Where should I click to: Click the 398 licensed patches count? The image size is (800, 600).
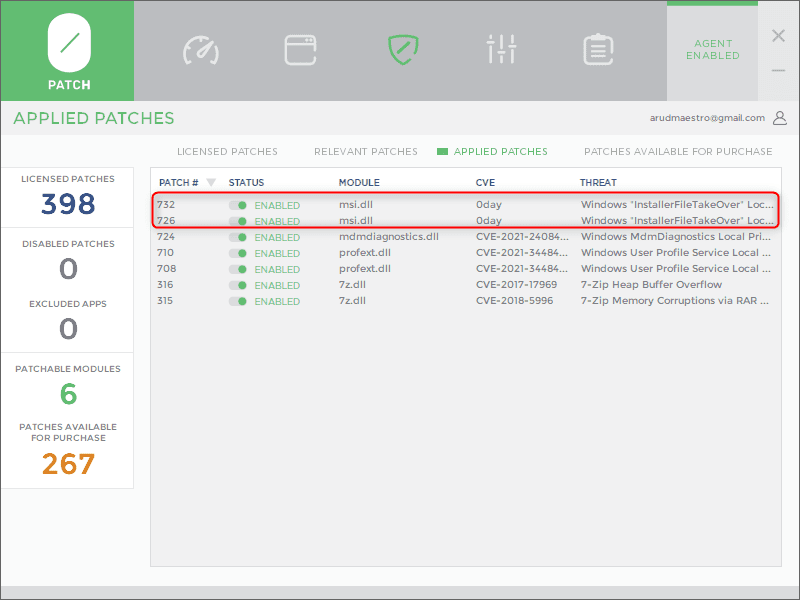pos(68,204)
